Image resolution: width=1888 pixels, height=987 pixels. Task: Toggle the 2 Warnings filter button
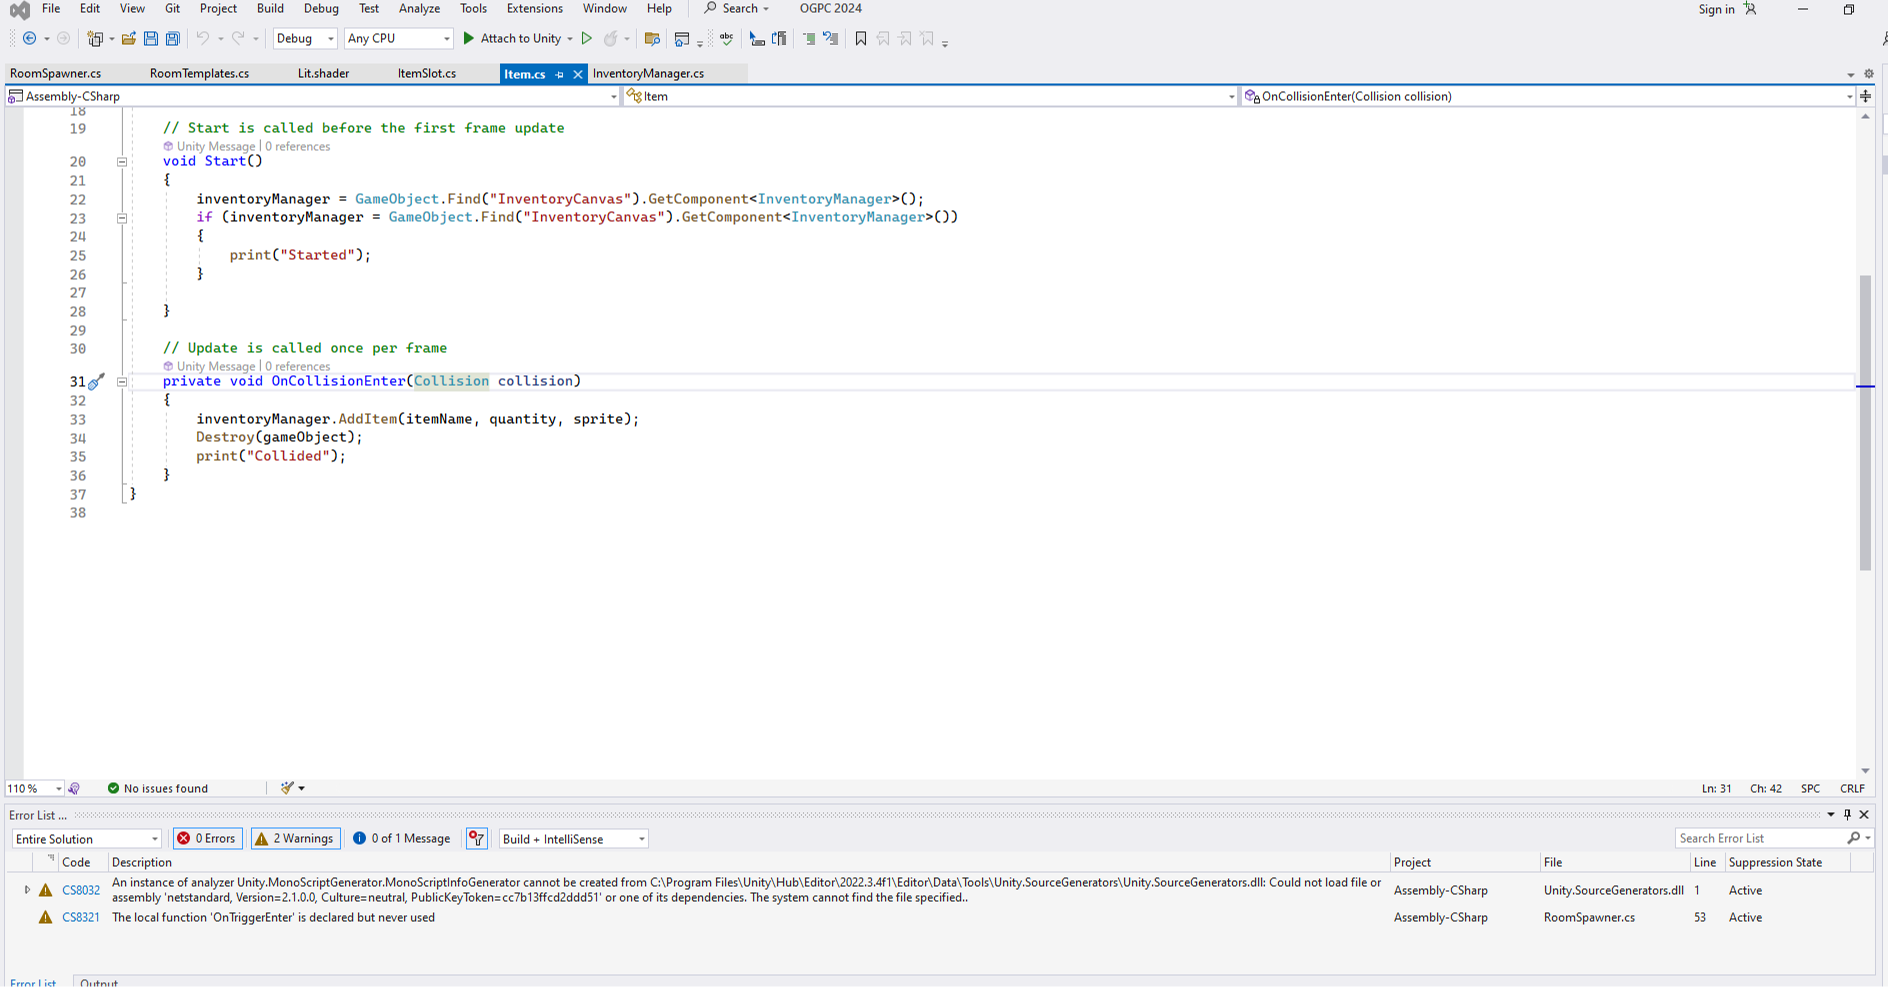[295, 839]
